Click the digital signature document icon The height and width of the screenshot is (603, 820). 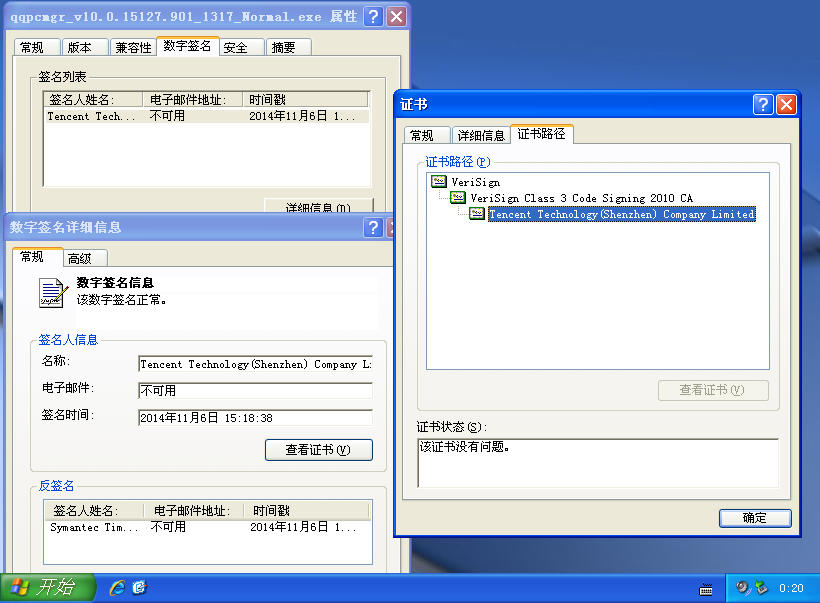pos(53,293)
